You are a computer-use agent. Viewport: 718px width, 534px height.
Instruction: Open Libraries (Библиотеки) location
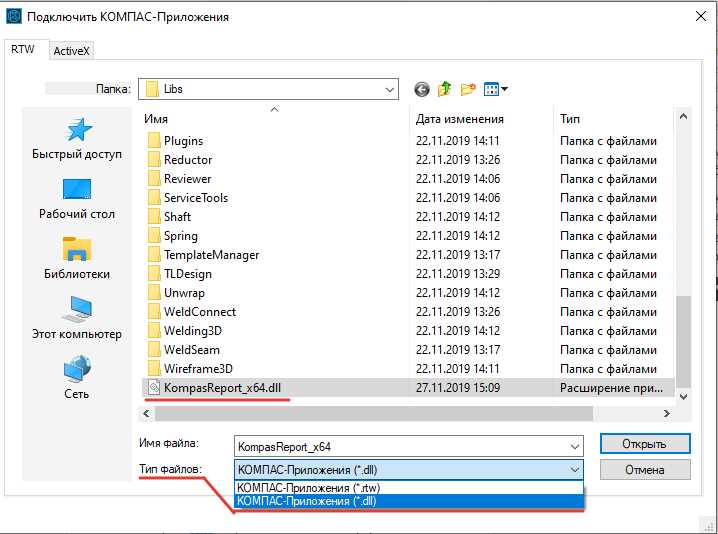[77, 258]
